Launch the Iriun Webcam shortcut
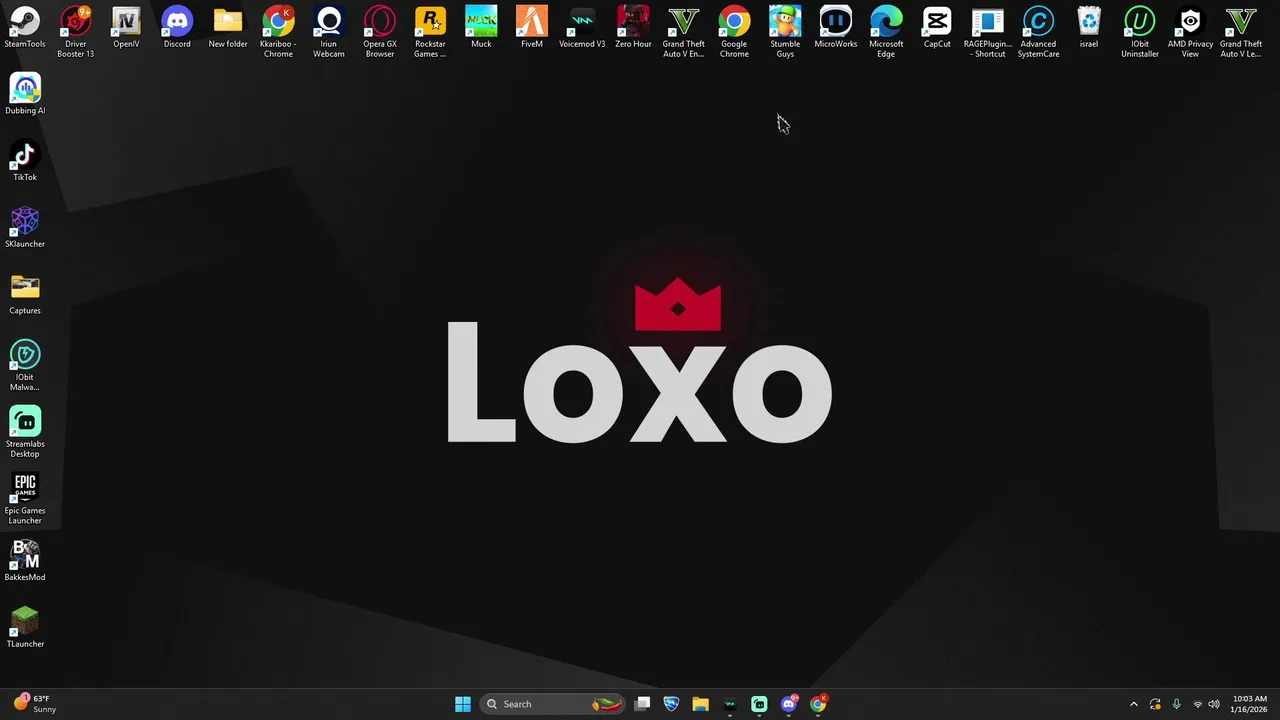1280x720 pixels. click(329, 32)
